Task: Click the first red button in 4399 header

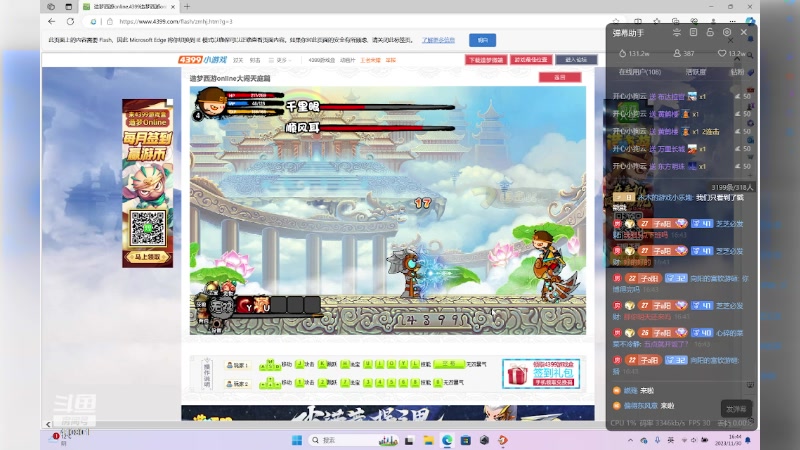Action: (486, 60)
